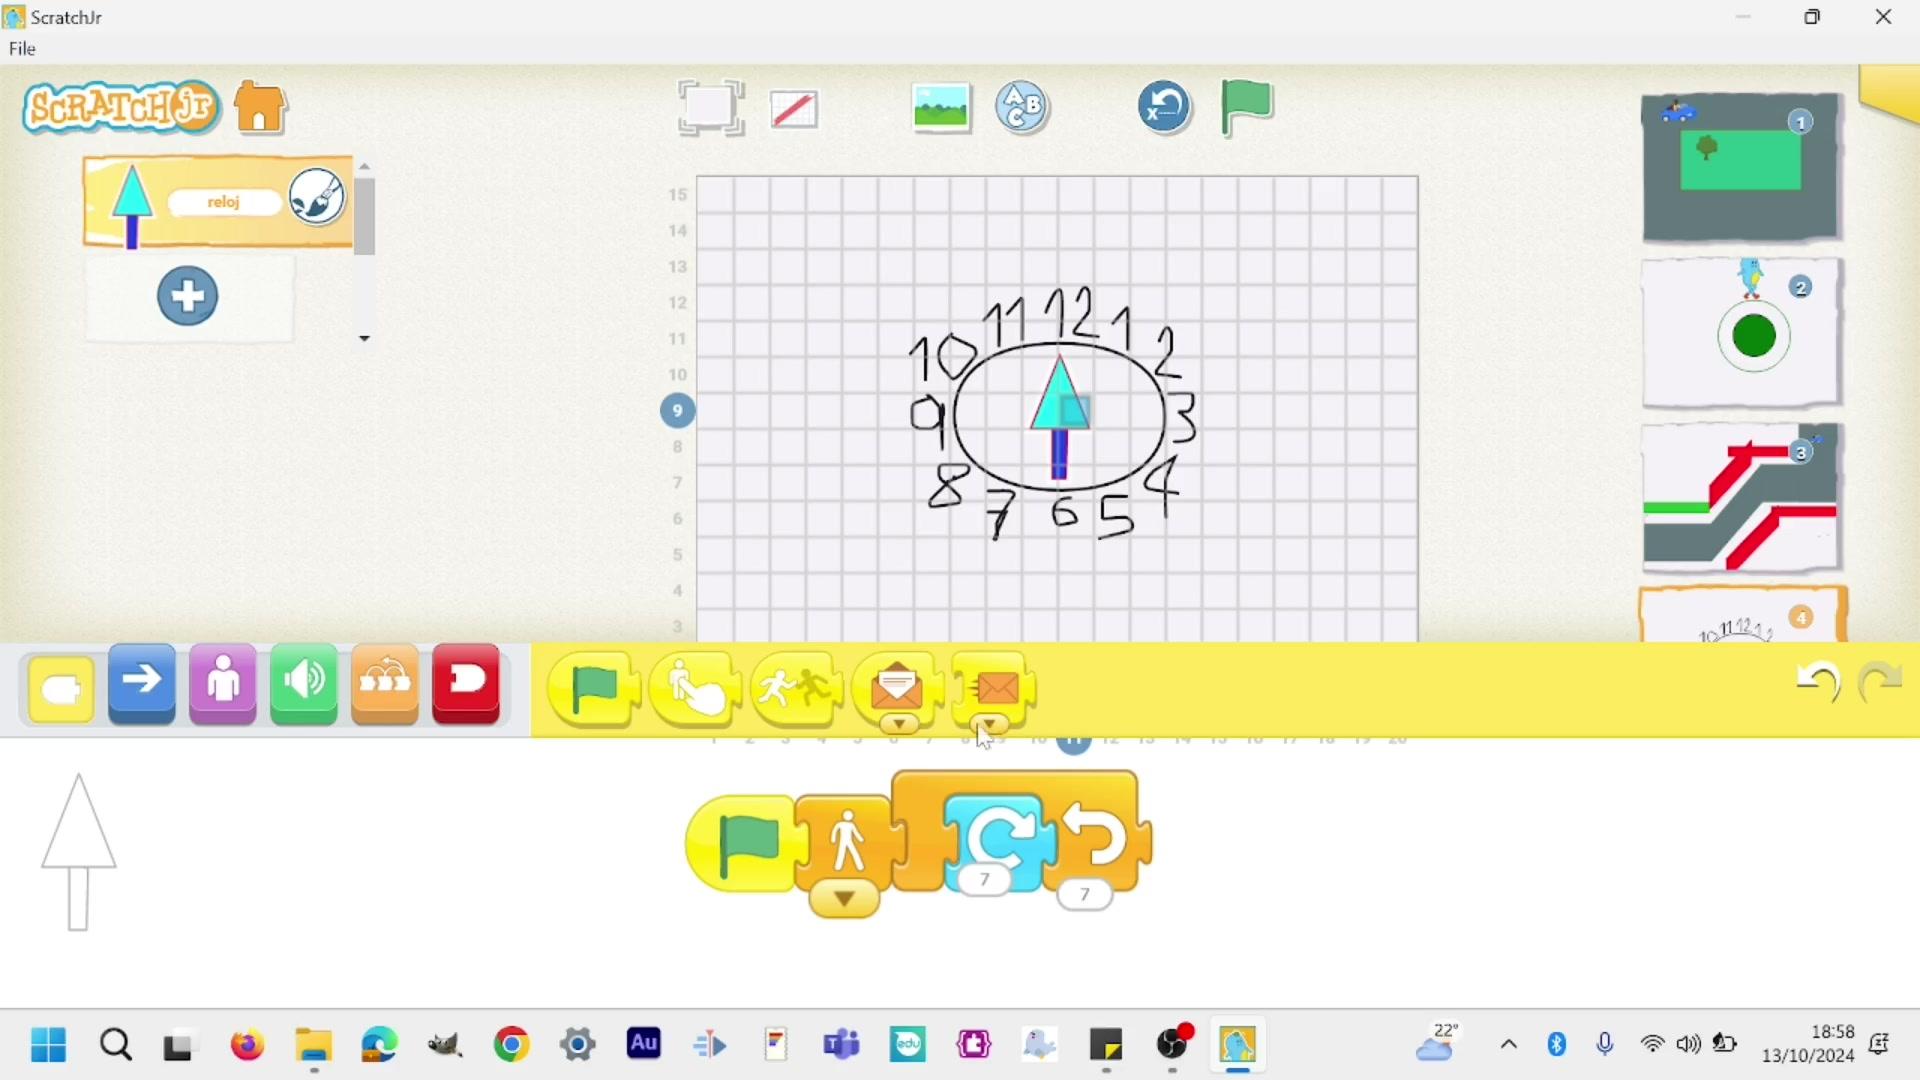Open the background picker landscape icon
Image resolution: width=1920 pixels, height=1080 pixels.
(x=941, y=107)
